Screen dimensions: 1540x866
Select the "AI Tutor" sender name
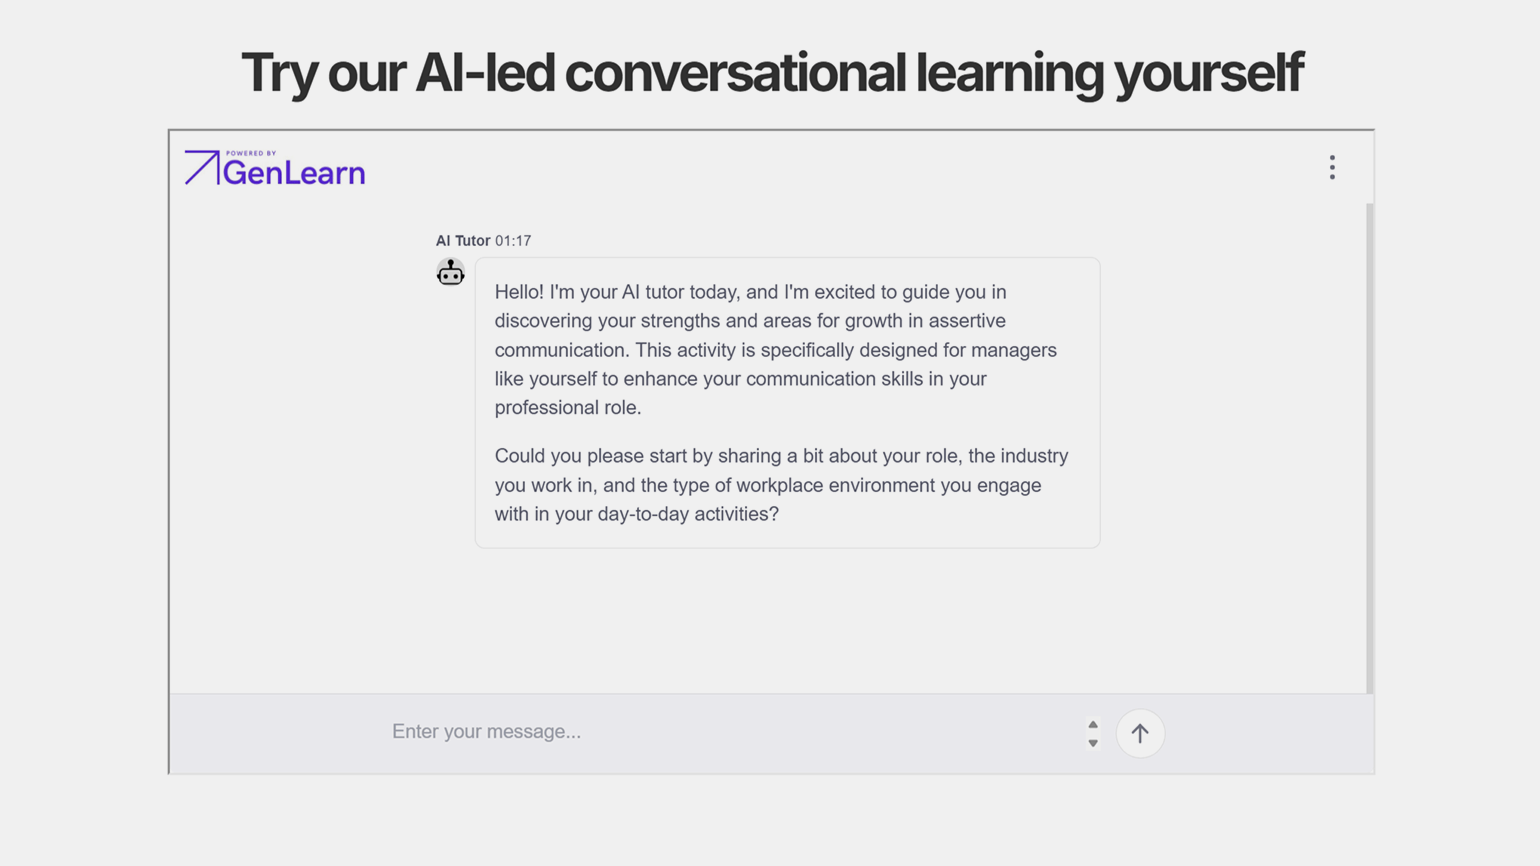tap(462, 241)
